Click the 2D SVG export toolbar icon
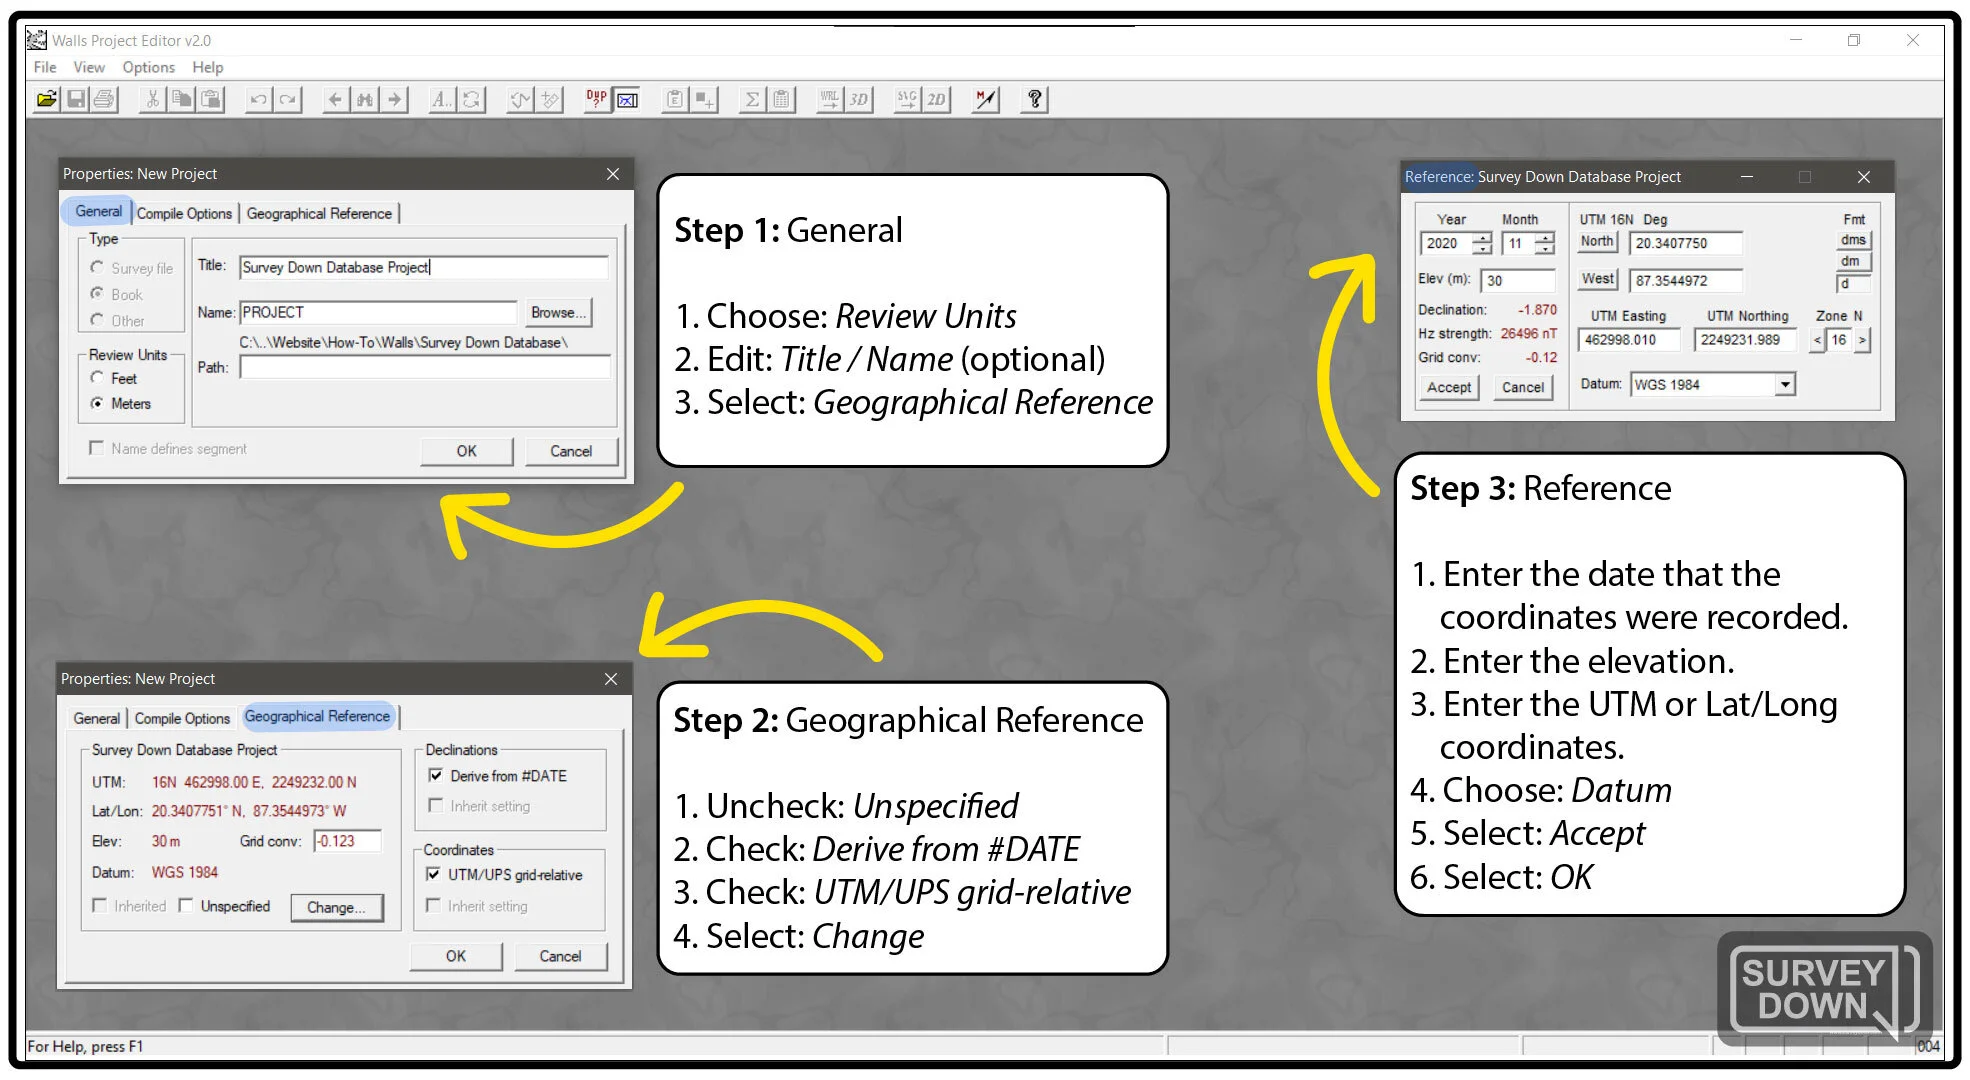Screen dimensions: 1970x1080 click(935, 99)
